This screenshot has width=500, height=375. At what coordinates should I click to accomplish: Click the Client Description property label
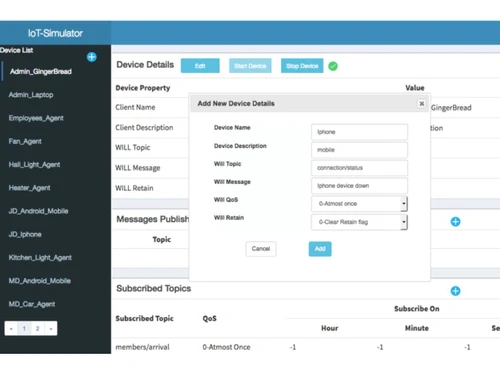(x=144, y=128)
